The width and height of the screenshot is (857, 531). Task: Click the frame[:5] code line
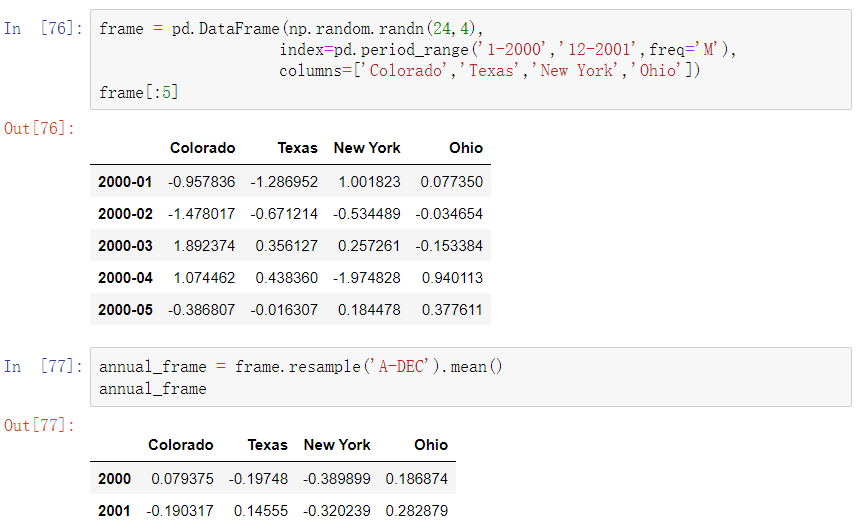tap(138, 92)
